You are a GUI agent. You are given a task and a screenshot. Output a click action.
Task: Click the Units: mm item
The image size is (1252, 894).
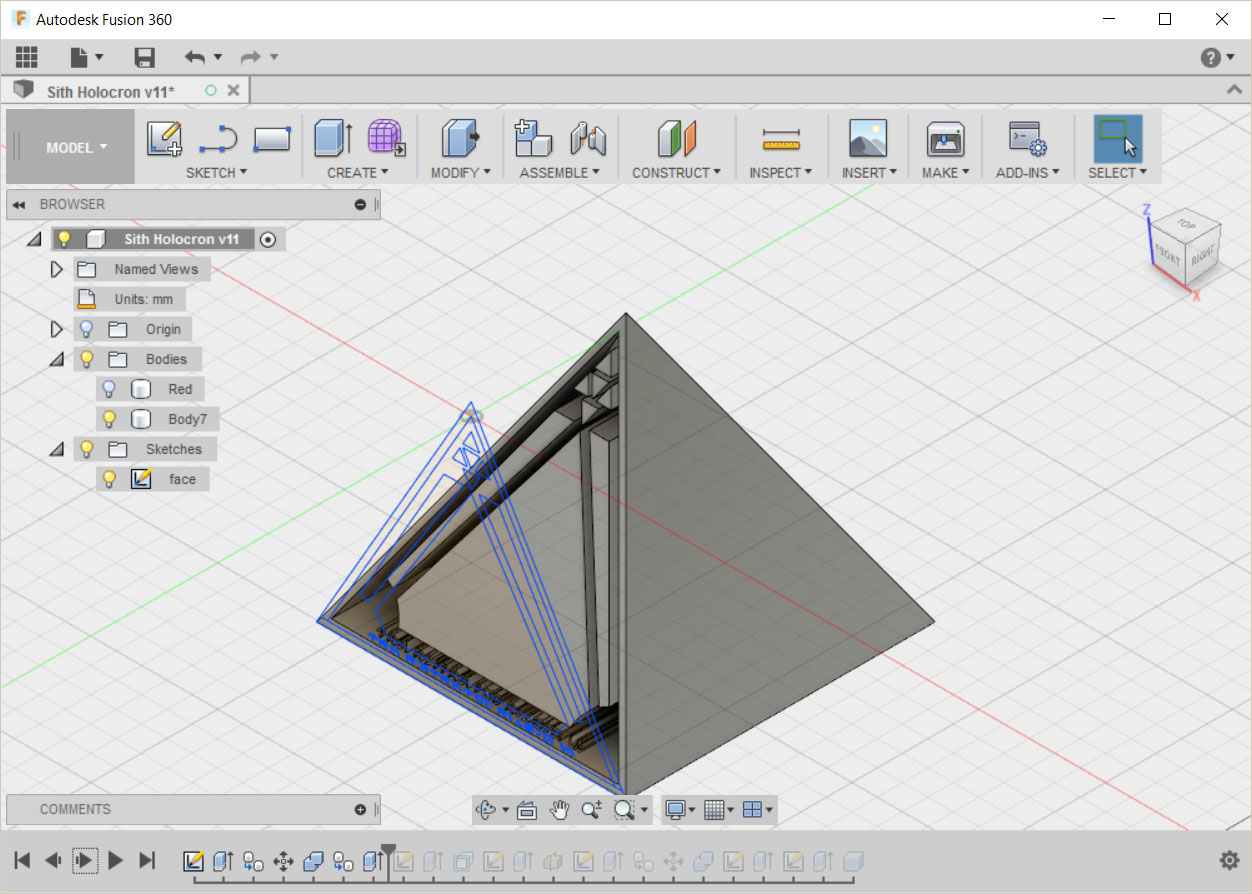[143, 299]
